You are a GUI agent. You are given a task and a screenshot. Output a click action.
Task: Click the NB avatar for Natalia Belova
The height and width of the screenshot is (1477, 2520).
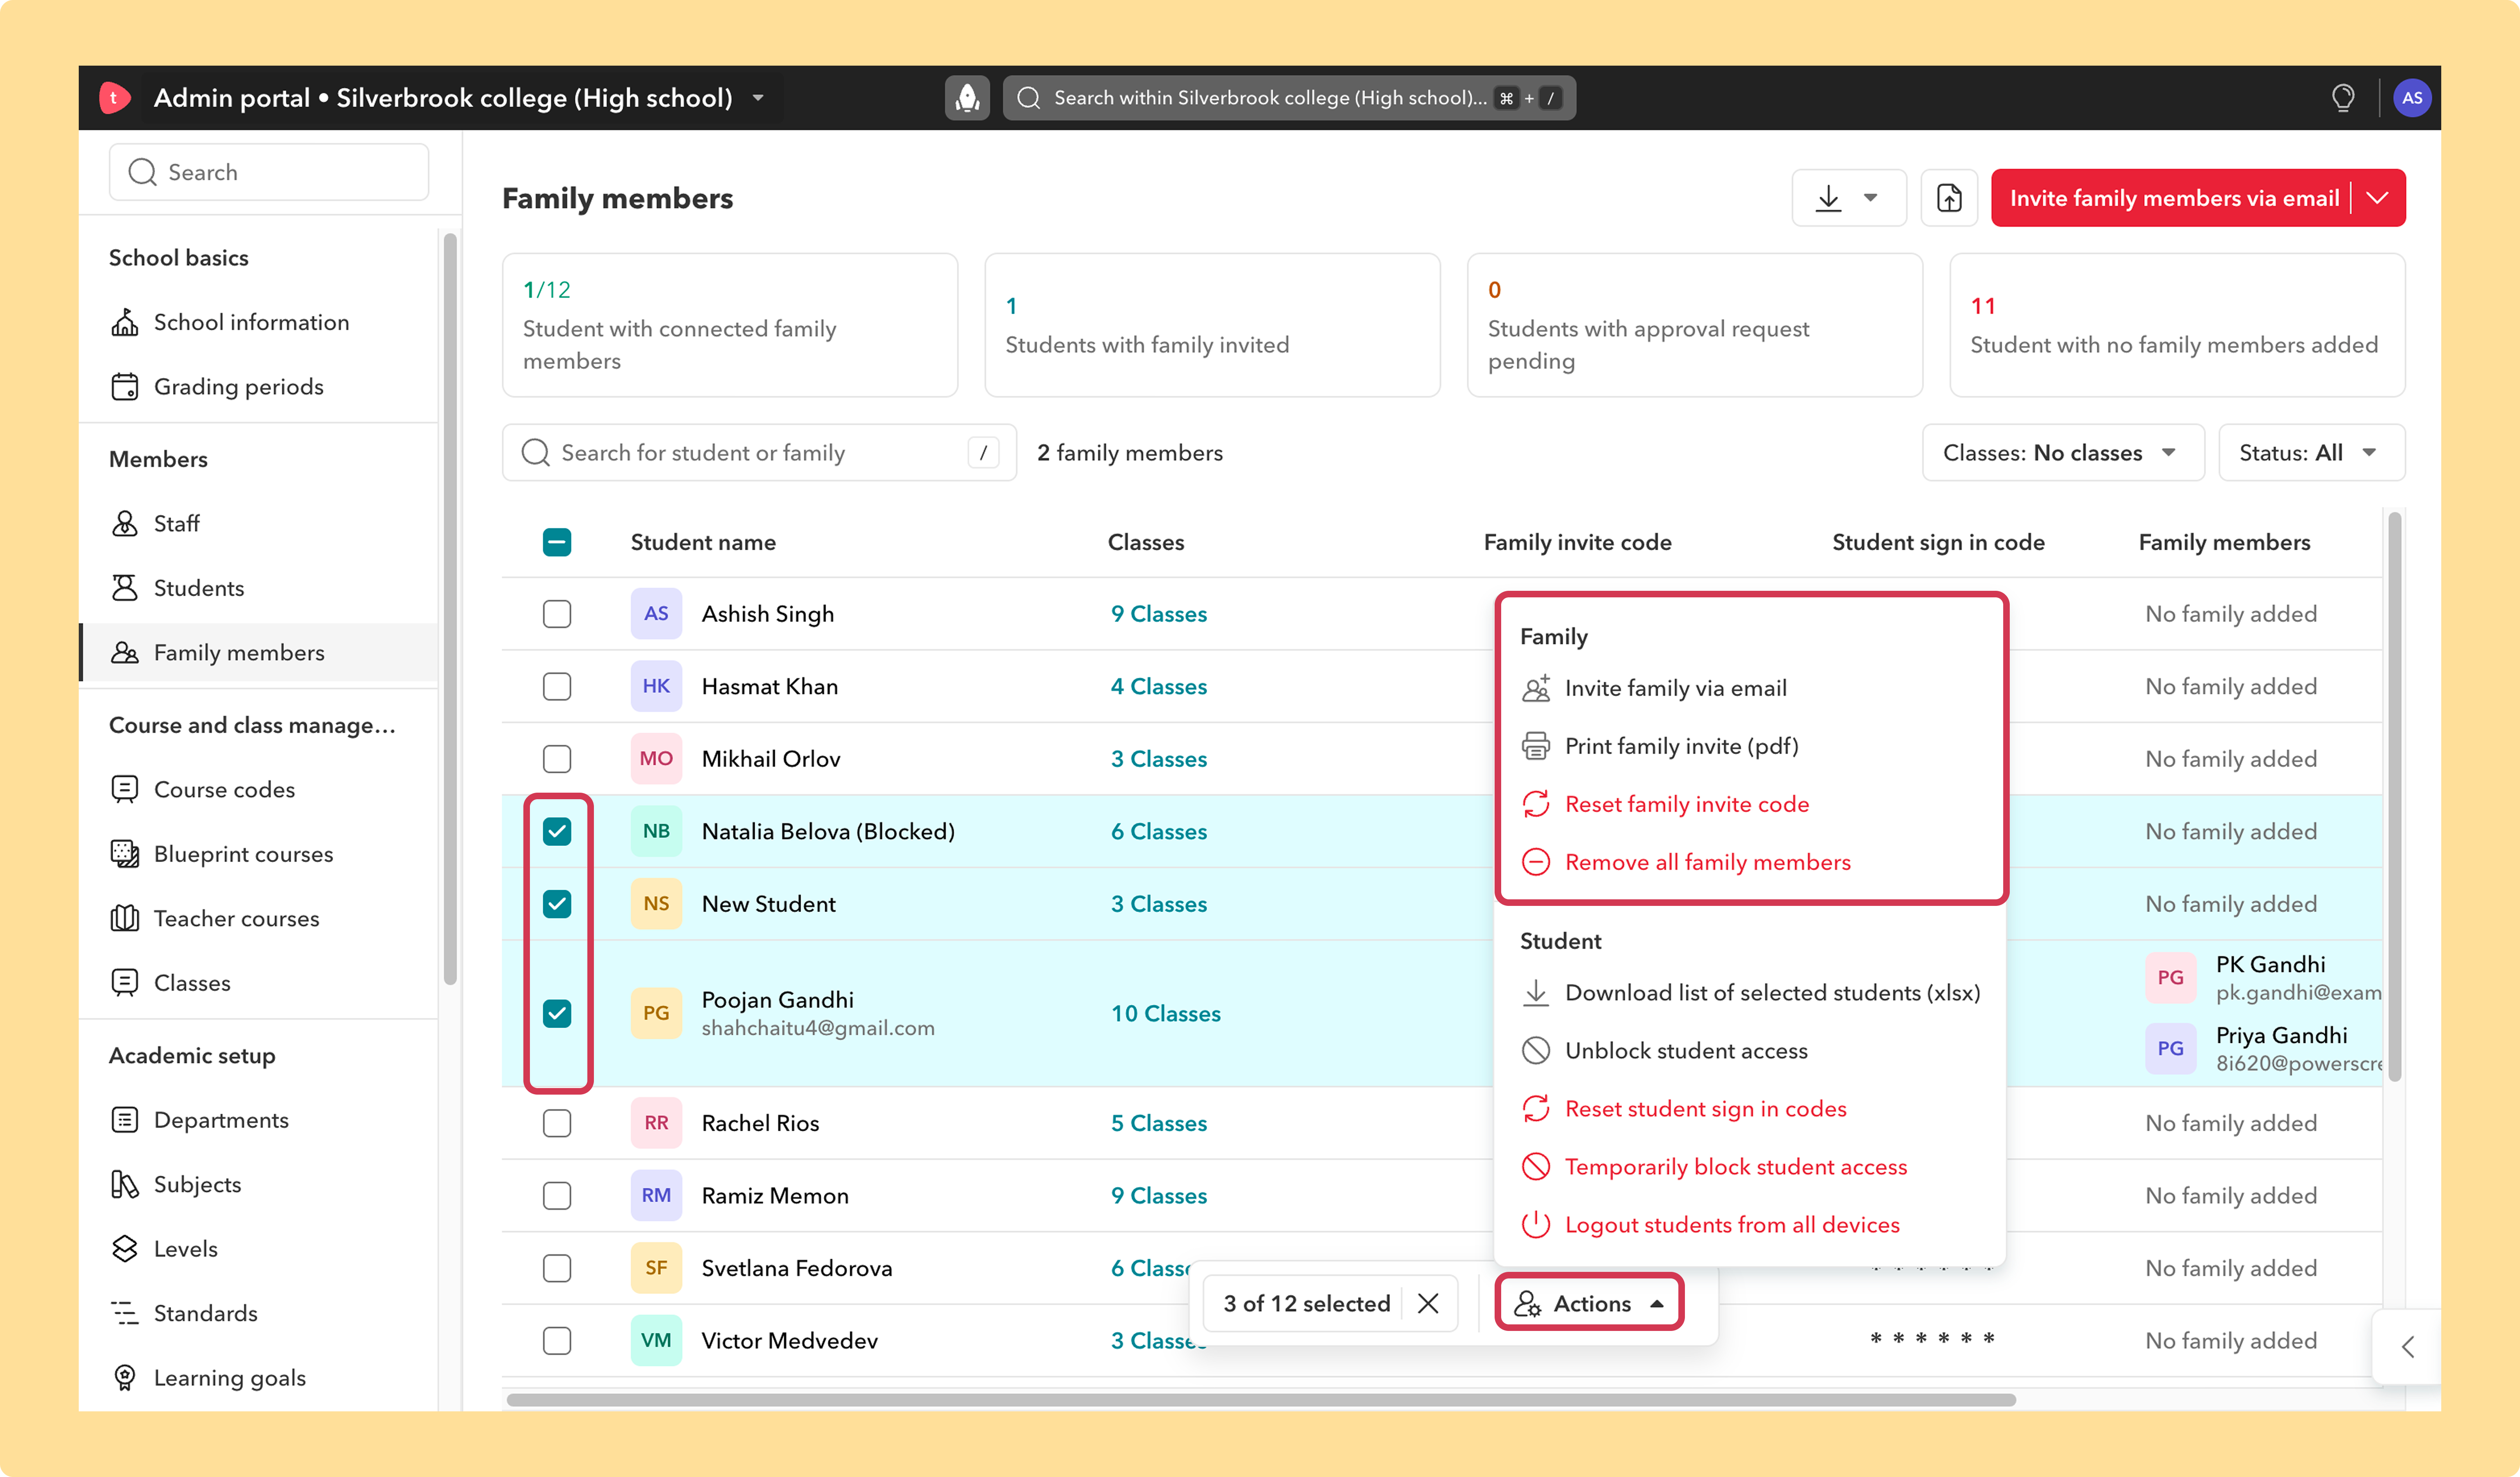(x=656, y=831)
